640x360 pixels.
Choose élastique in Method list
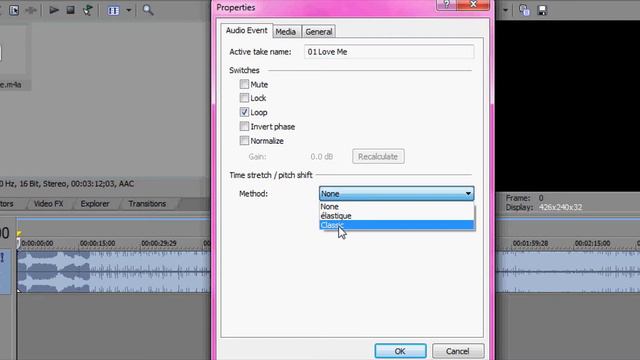click(396, 216)
